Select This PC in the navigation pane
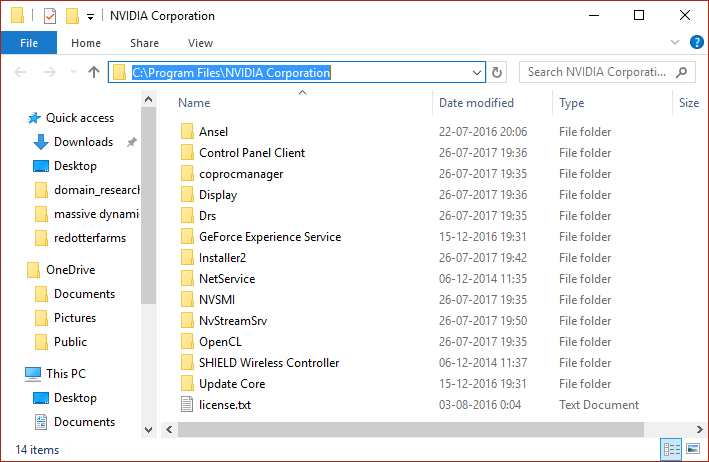The height and width of the screenshot is (462, 709). coord(66,373)
